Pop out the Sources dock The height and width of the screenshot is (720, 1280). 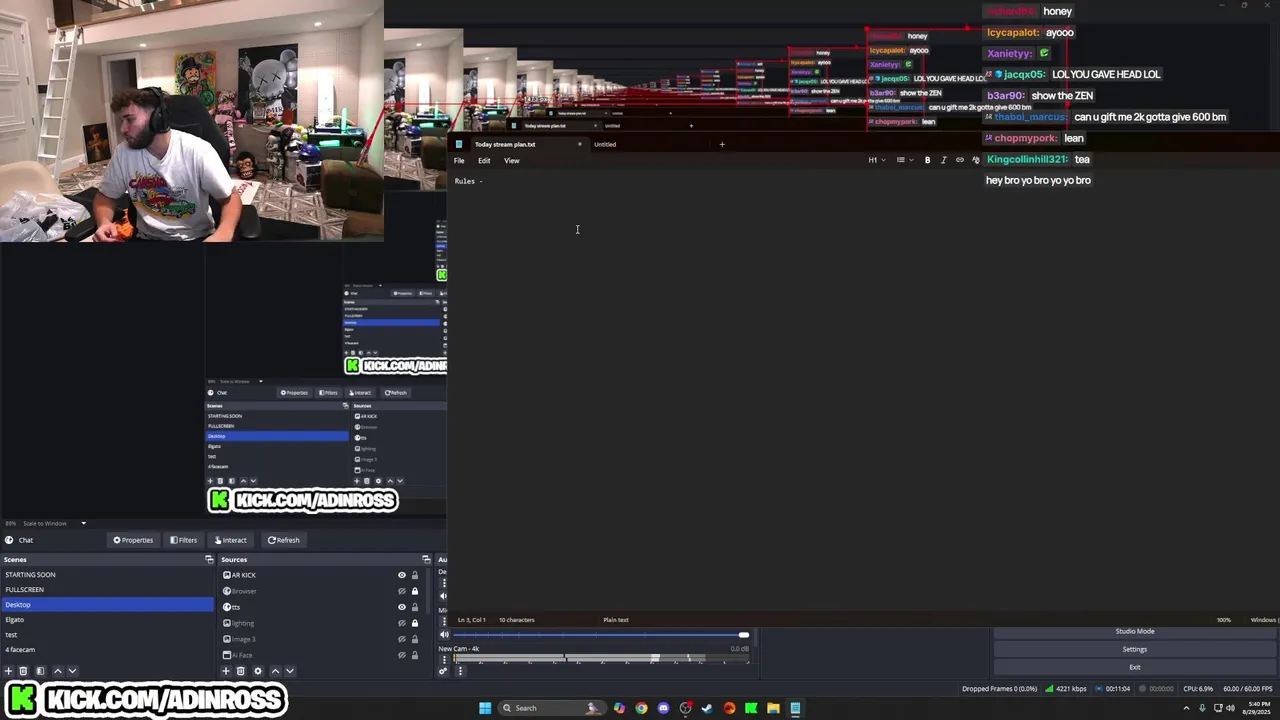tap(426, 559)
